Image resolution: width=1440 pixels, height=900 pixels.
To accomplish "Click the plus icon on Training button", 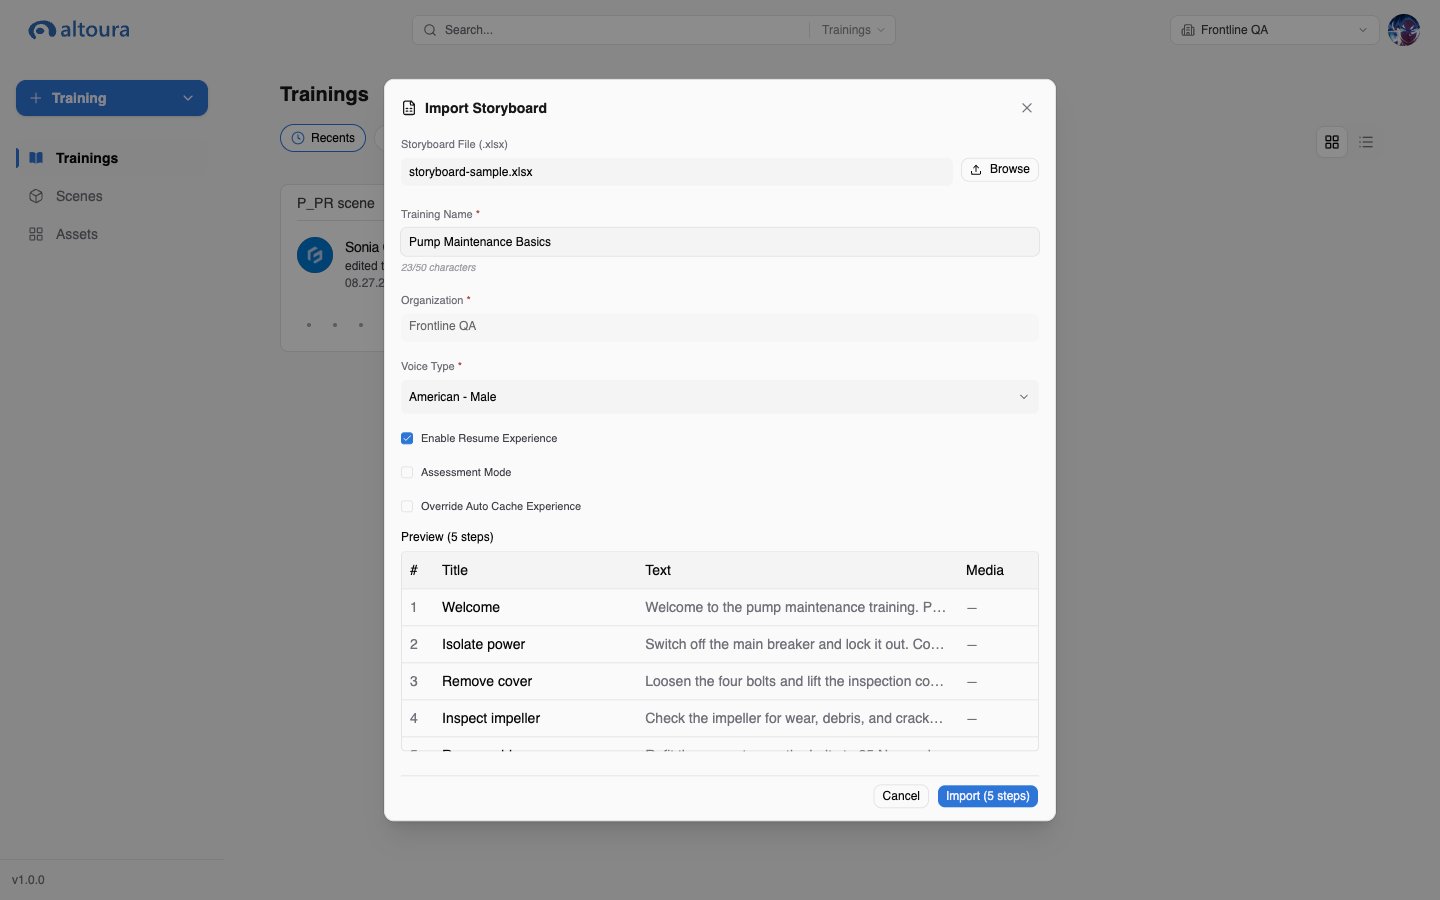I will pos(36,98).
